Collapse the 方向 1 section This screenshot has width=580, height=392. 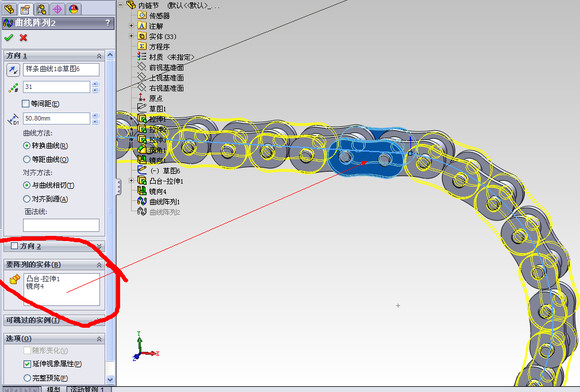pos(99,56)
